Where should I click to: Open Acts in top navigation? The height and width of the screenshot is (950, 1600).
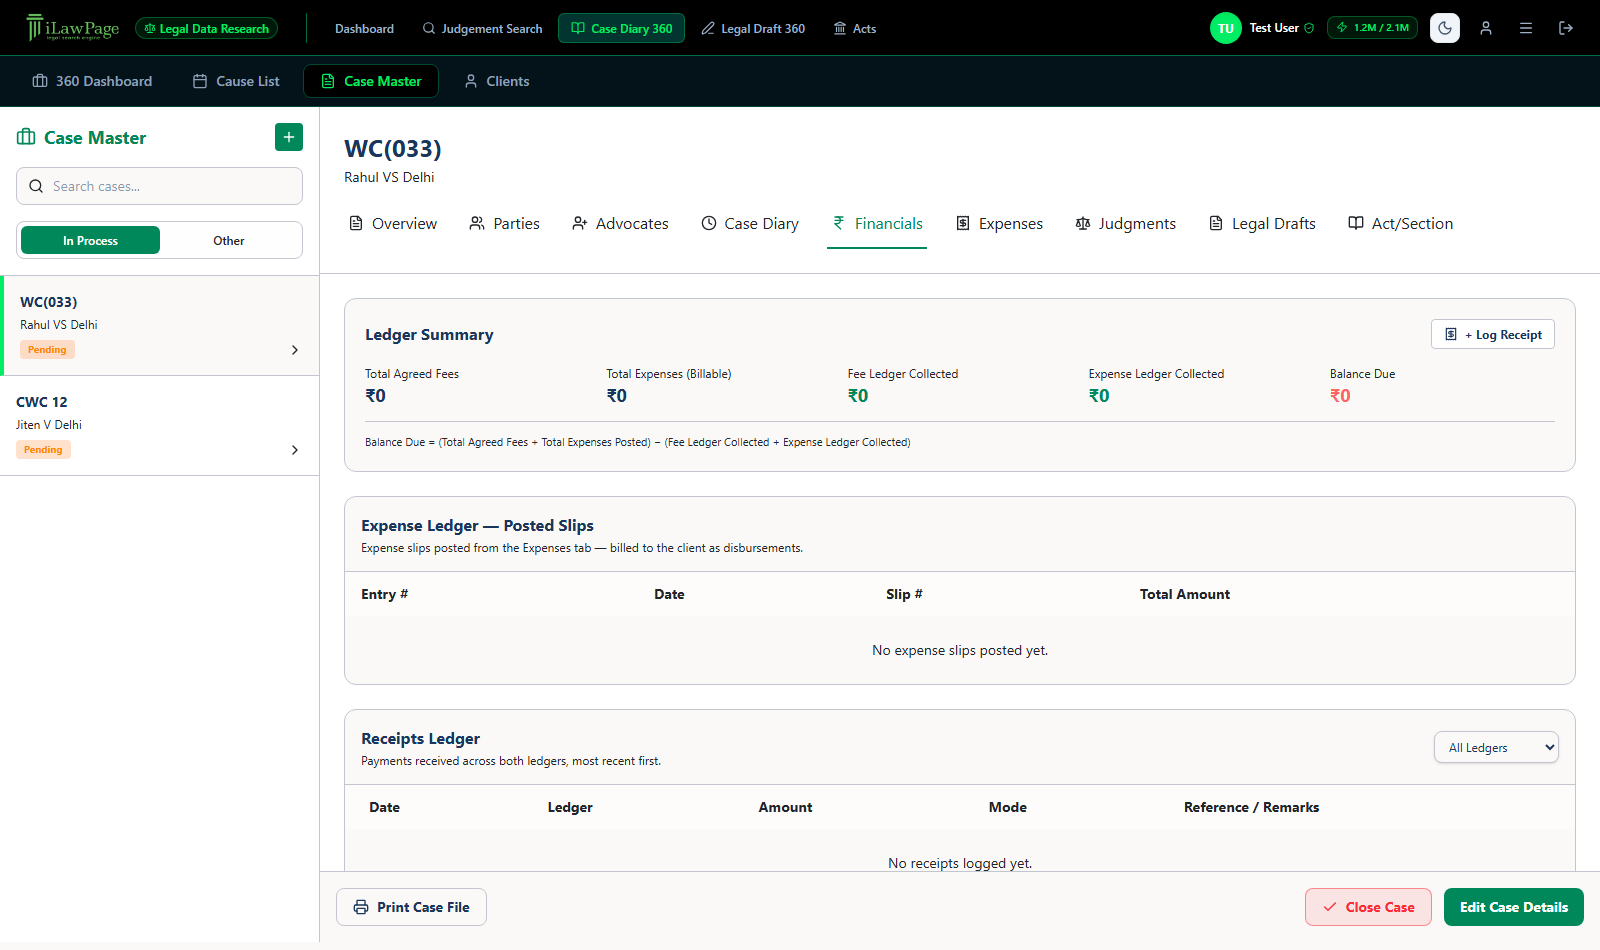point(855,29)
